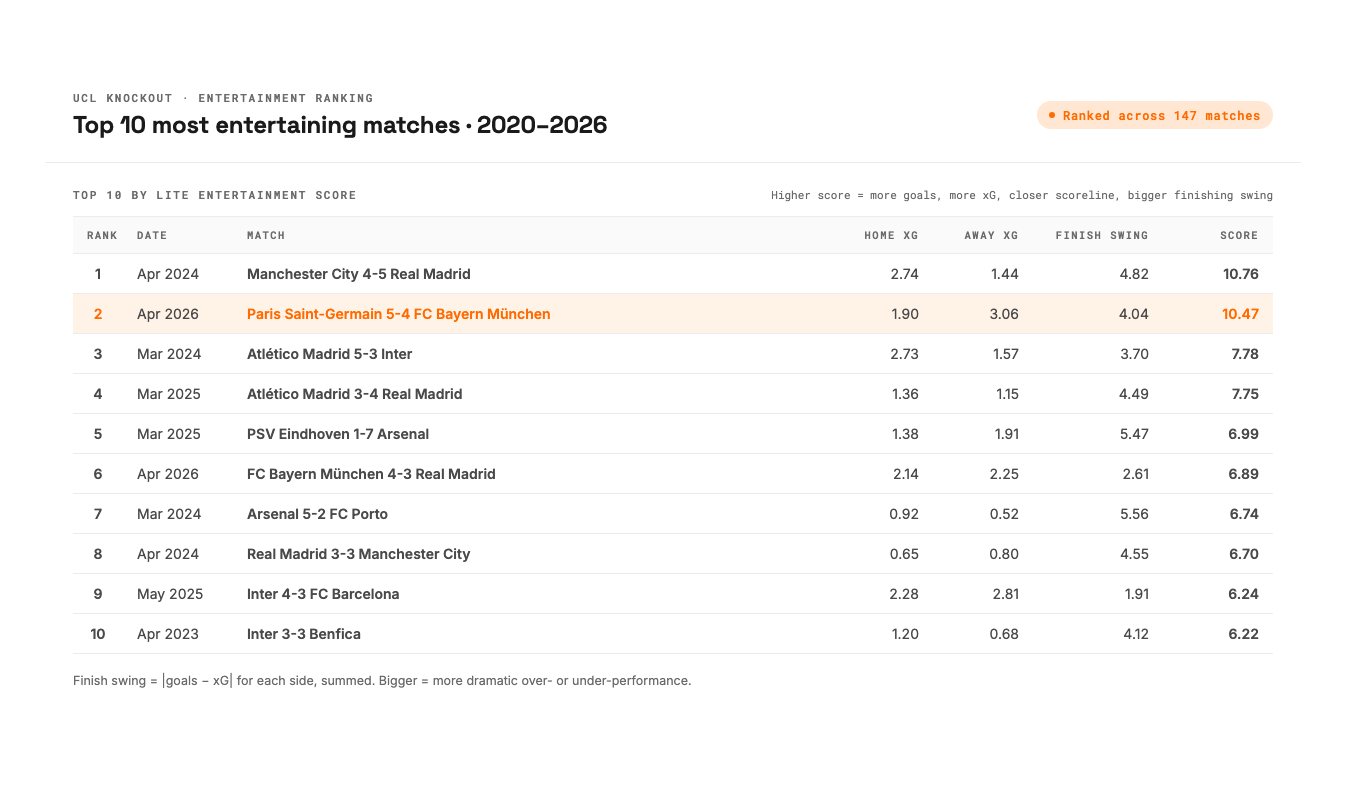Click the score 6.24
1348x786 pixels.
(1244, 594)
